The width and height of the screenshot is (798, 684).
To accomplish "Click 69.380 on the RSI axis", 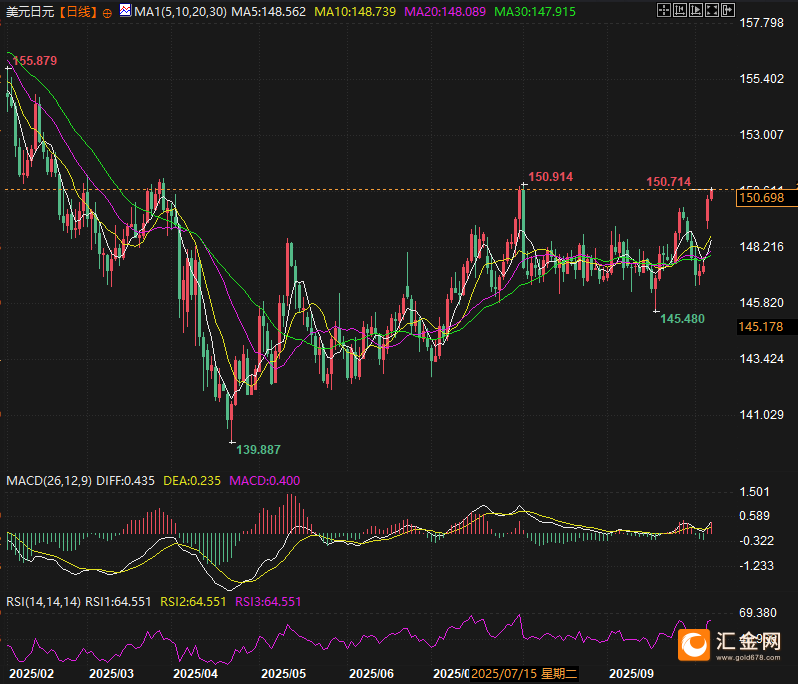I will pyautogui.click(x=758, y=613).
